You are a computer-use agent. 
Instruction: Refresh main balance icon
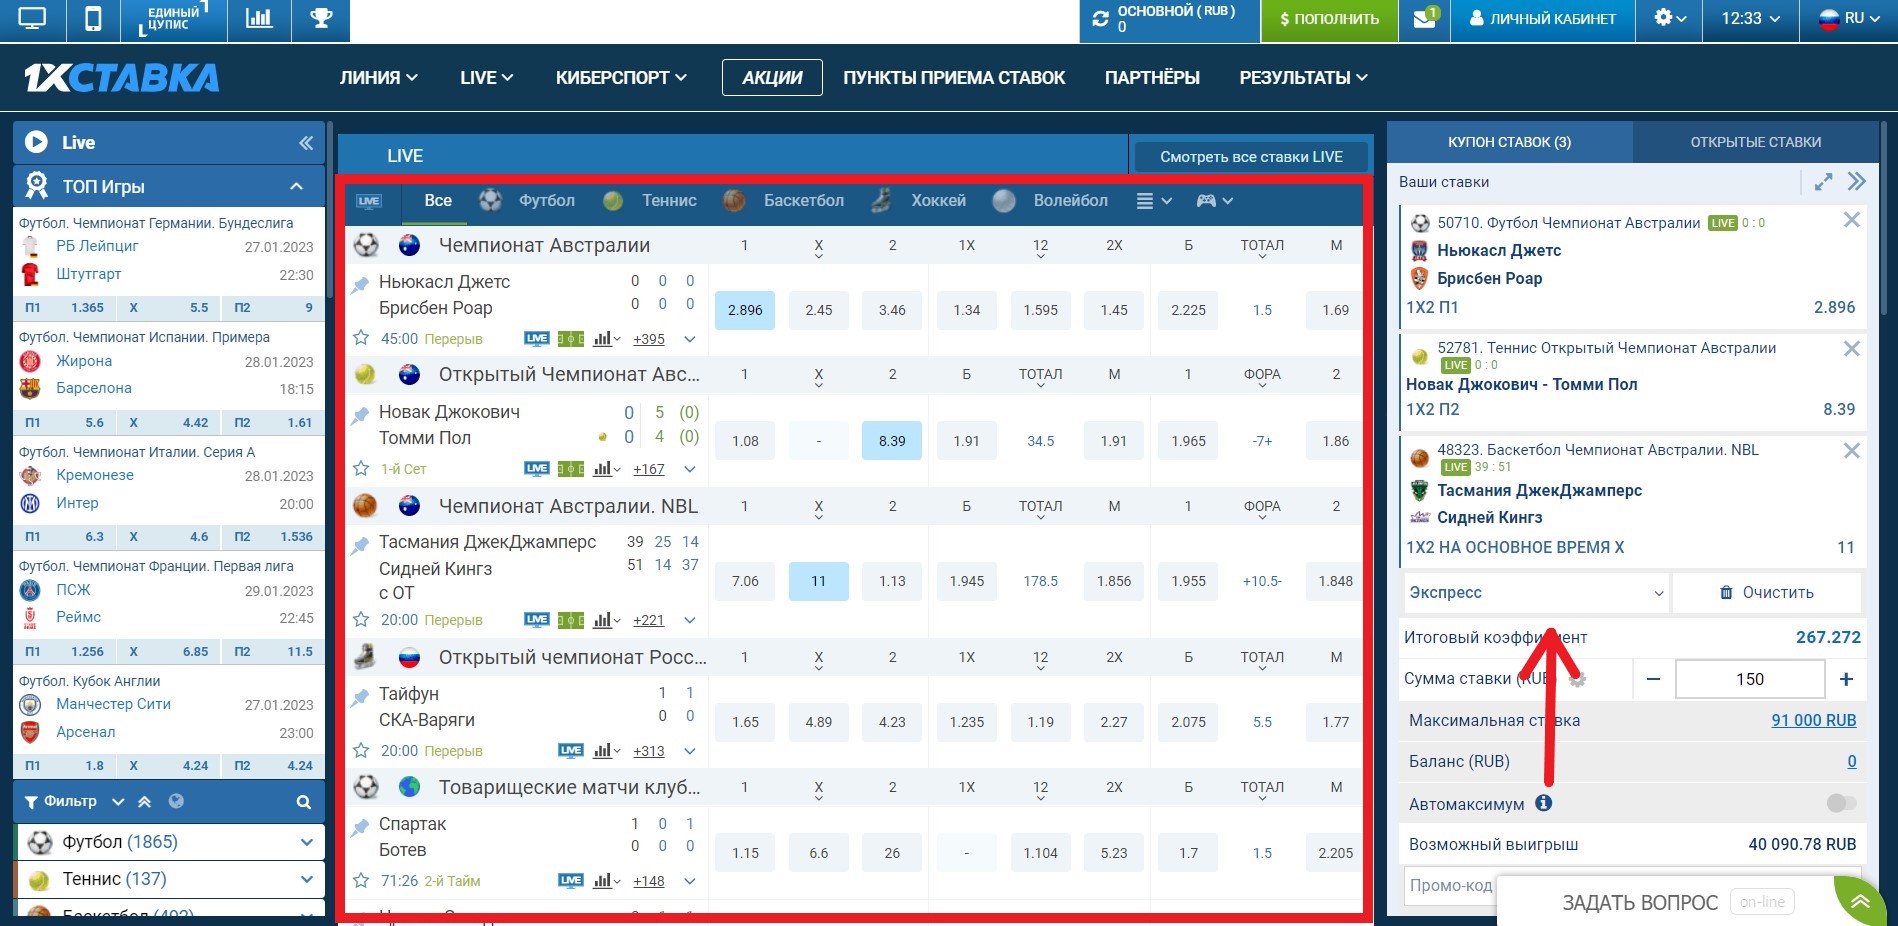tap(1101, 19)
